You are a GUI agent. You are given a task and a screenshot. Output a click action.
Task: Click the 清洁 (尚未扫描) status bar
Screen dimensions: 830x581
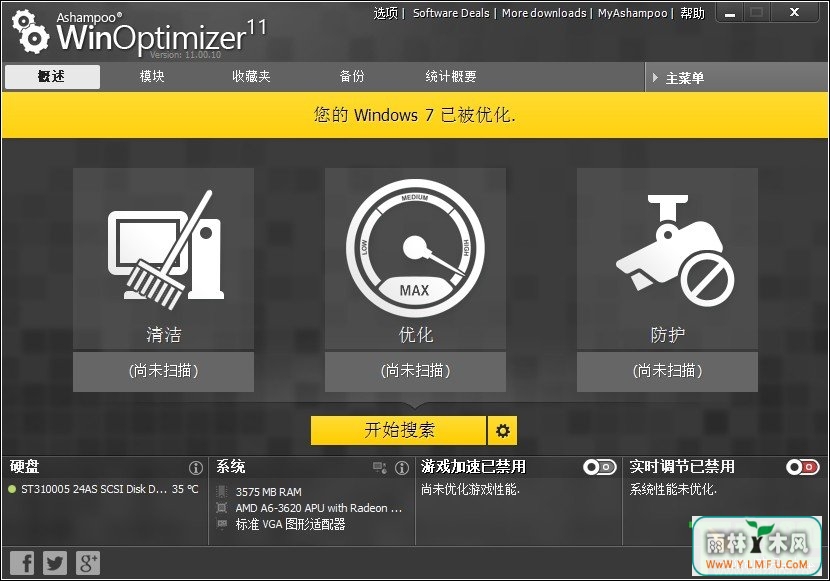click(x=164, y=372)
